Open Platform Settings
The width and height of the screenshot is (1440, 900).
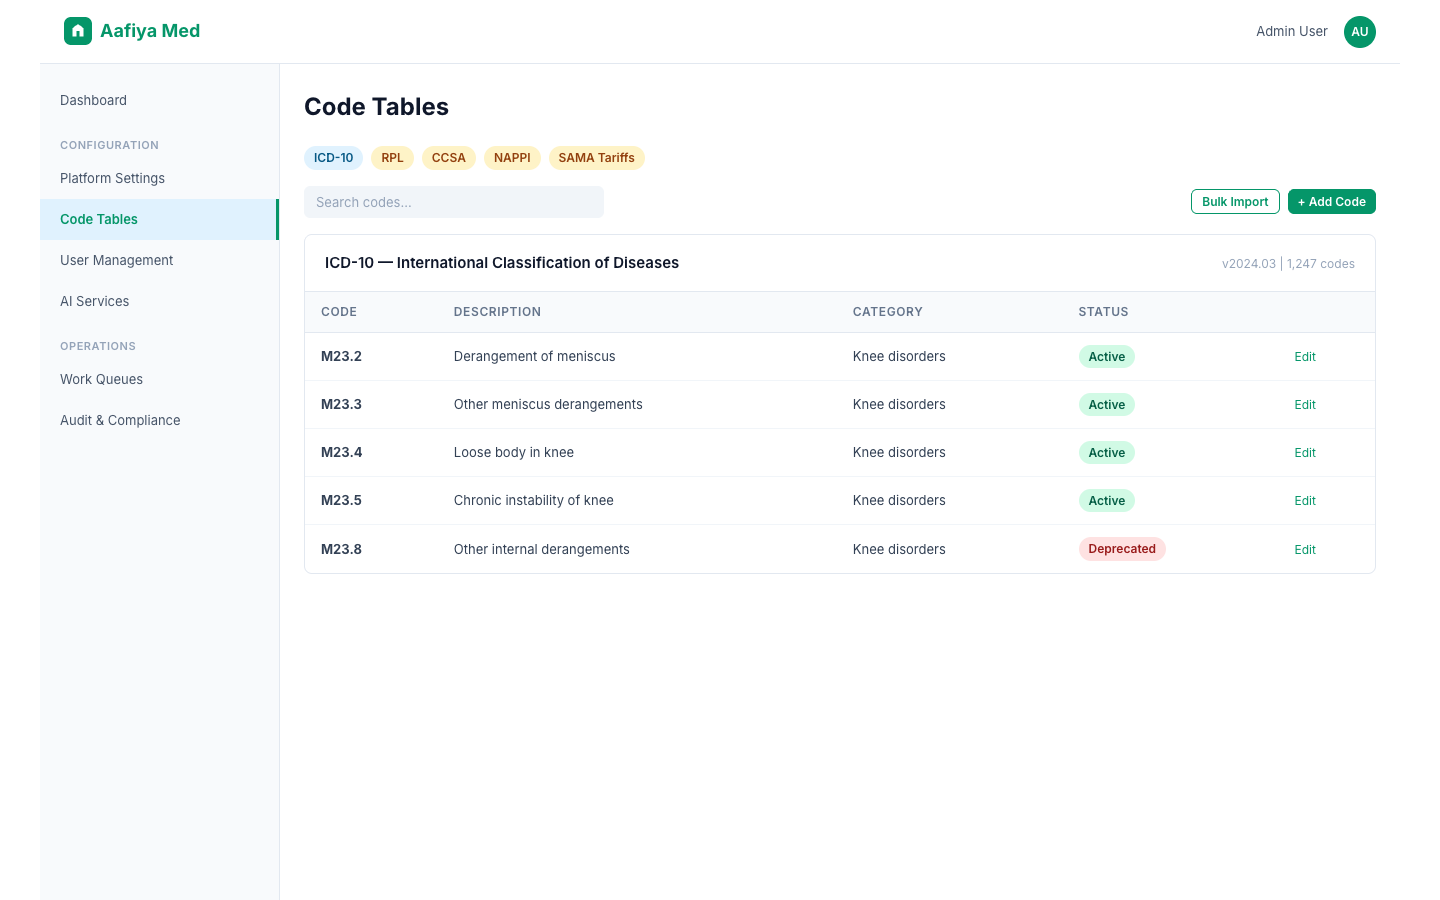click(159, 178)
